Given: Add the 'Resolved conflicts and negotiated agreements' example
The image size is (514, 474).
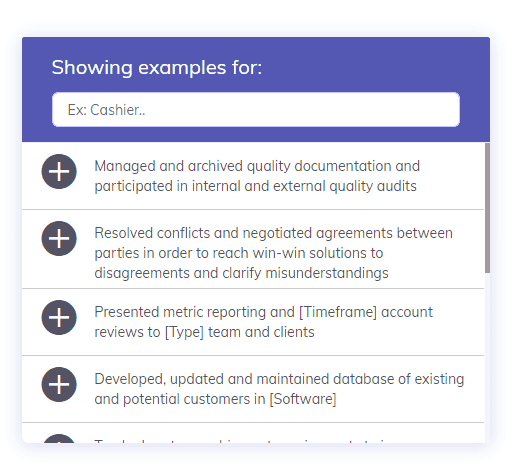Looking at the screenshot, I should [59, 239].
